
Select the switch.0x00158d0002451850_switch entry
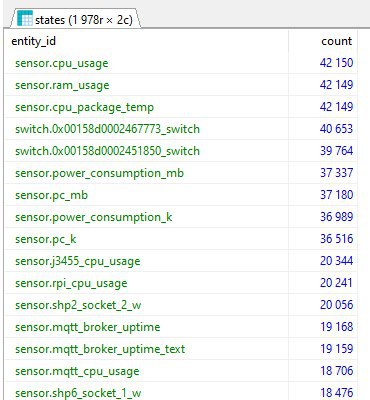pos(107,151)
